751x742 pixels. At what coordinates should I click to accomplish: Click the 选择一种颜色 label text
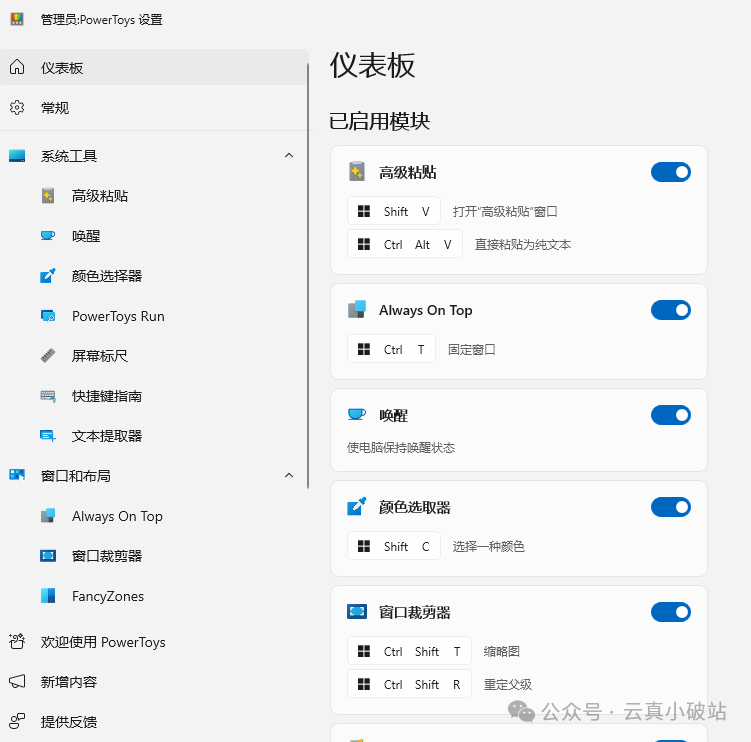[x=488, y=546]
